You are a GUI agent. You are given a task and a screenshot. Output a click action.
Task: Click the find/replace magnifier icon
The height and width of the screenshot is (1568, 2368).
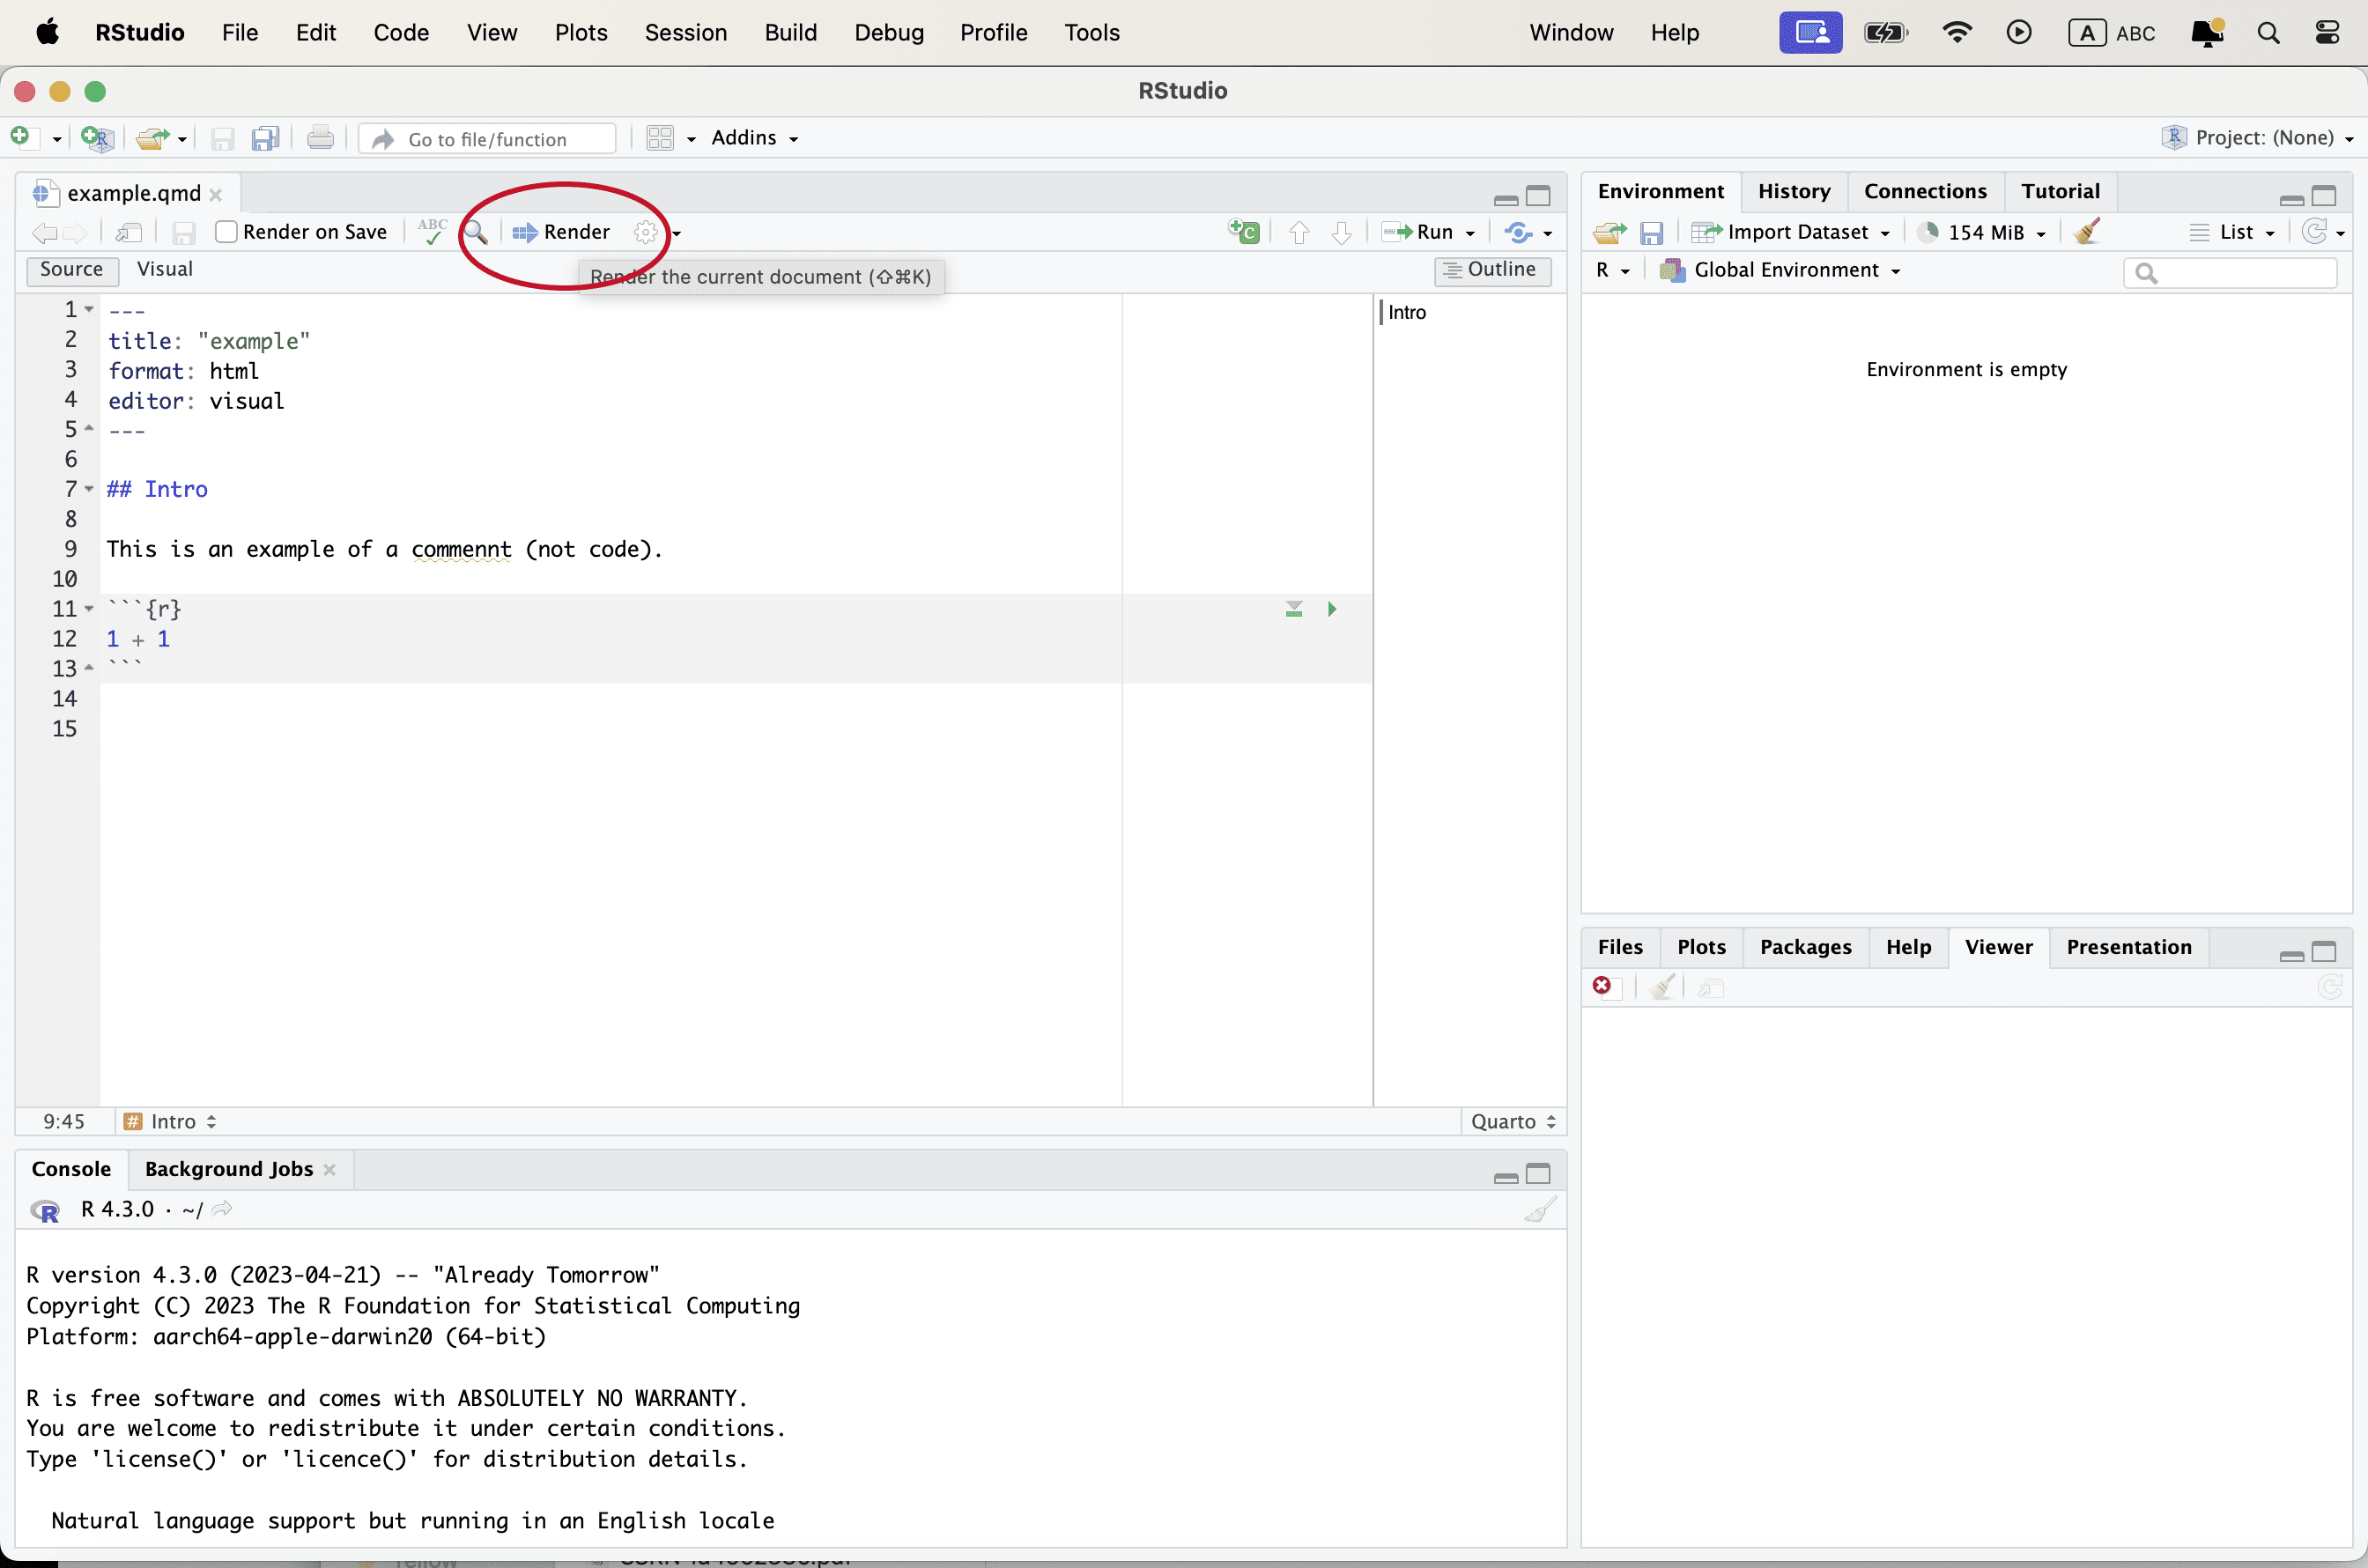pos(476,232)
